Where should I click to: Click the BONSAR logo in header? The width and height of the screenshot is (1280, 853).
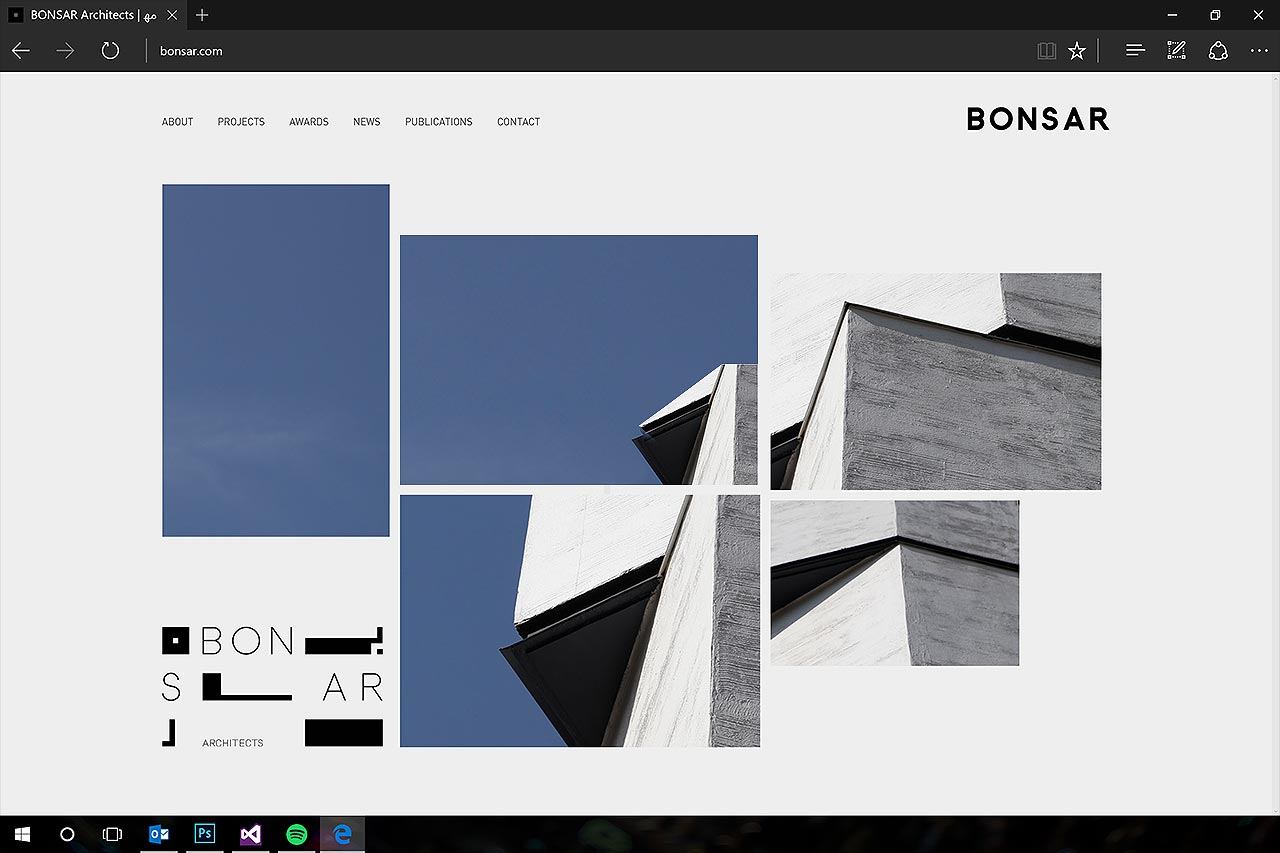tap(1038, 119)
